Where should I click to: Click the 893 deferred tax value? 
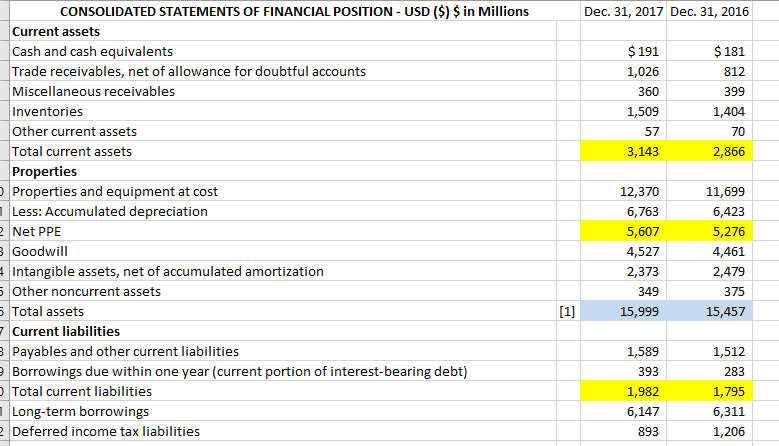(x=648, y=431)
